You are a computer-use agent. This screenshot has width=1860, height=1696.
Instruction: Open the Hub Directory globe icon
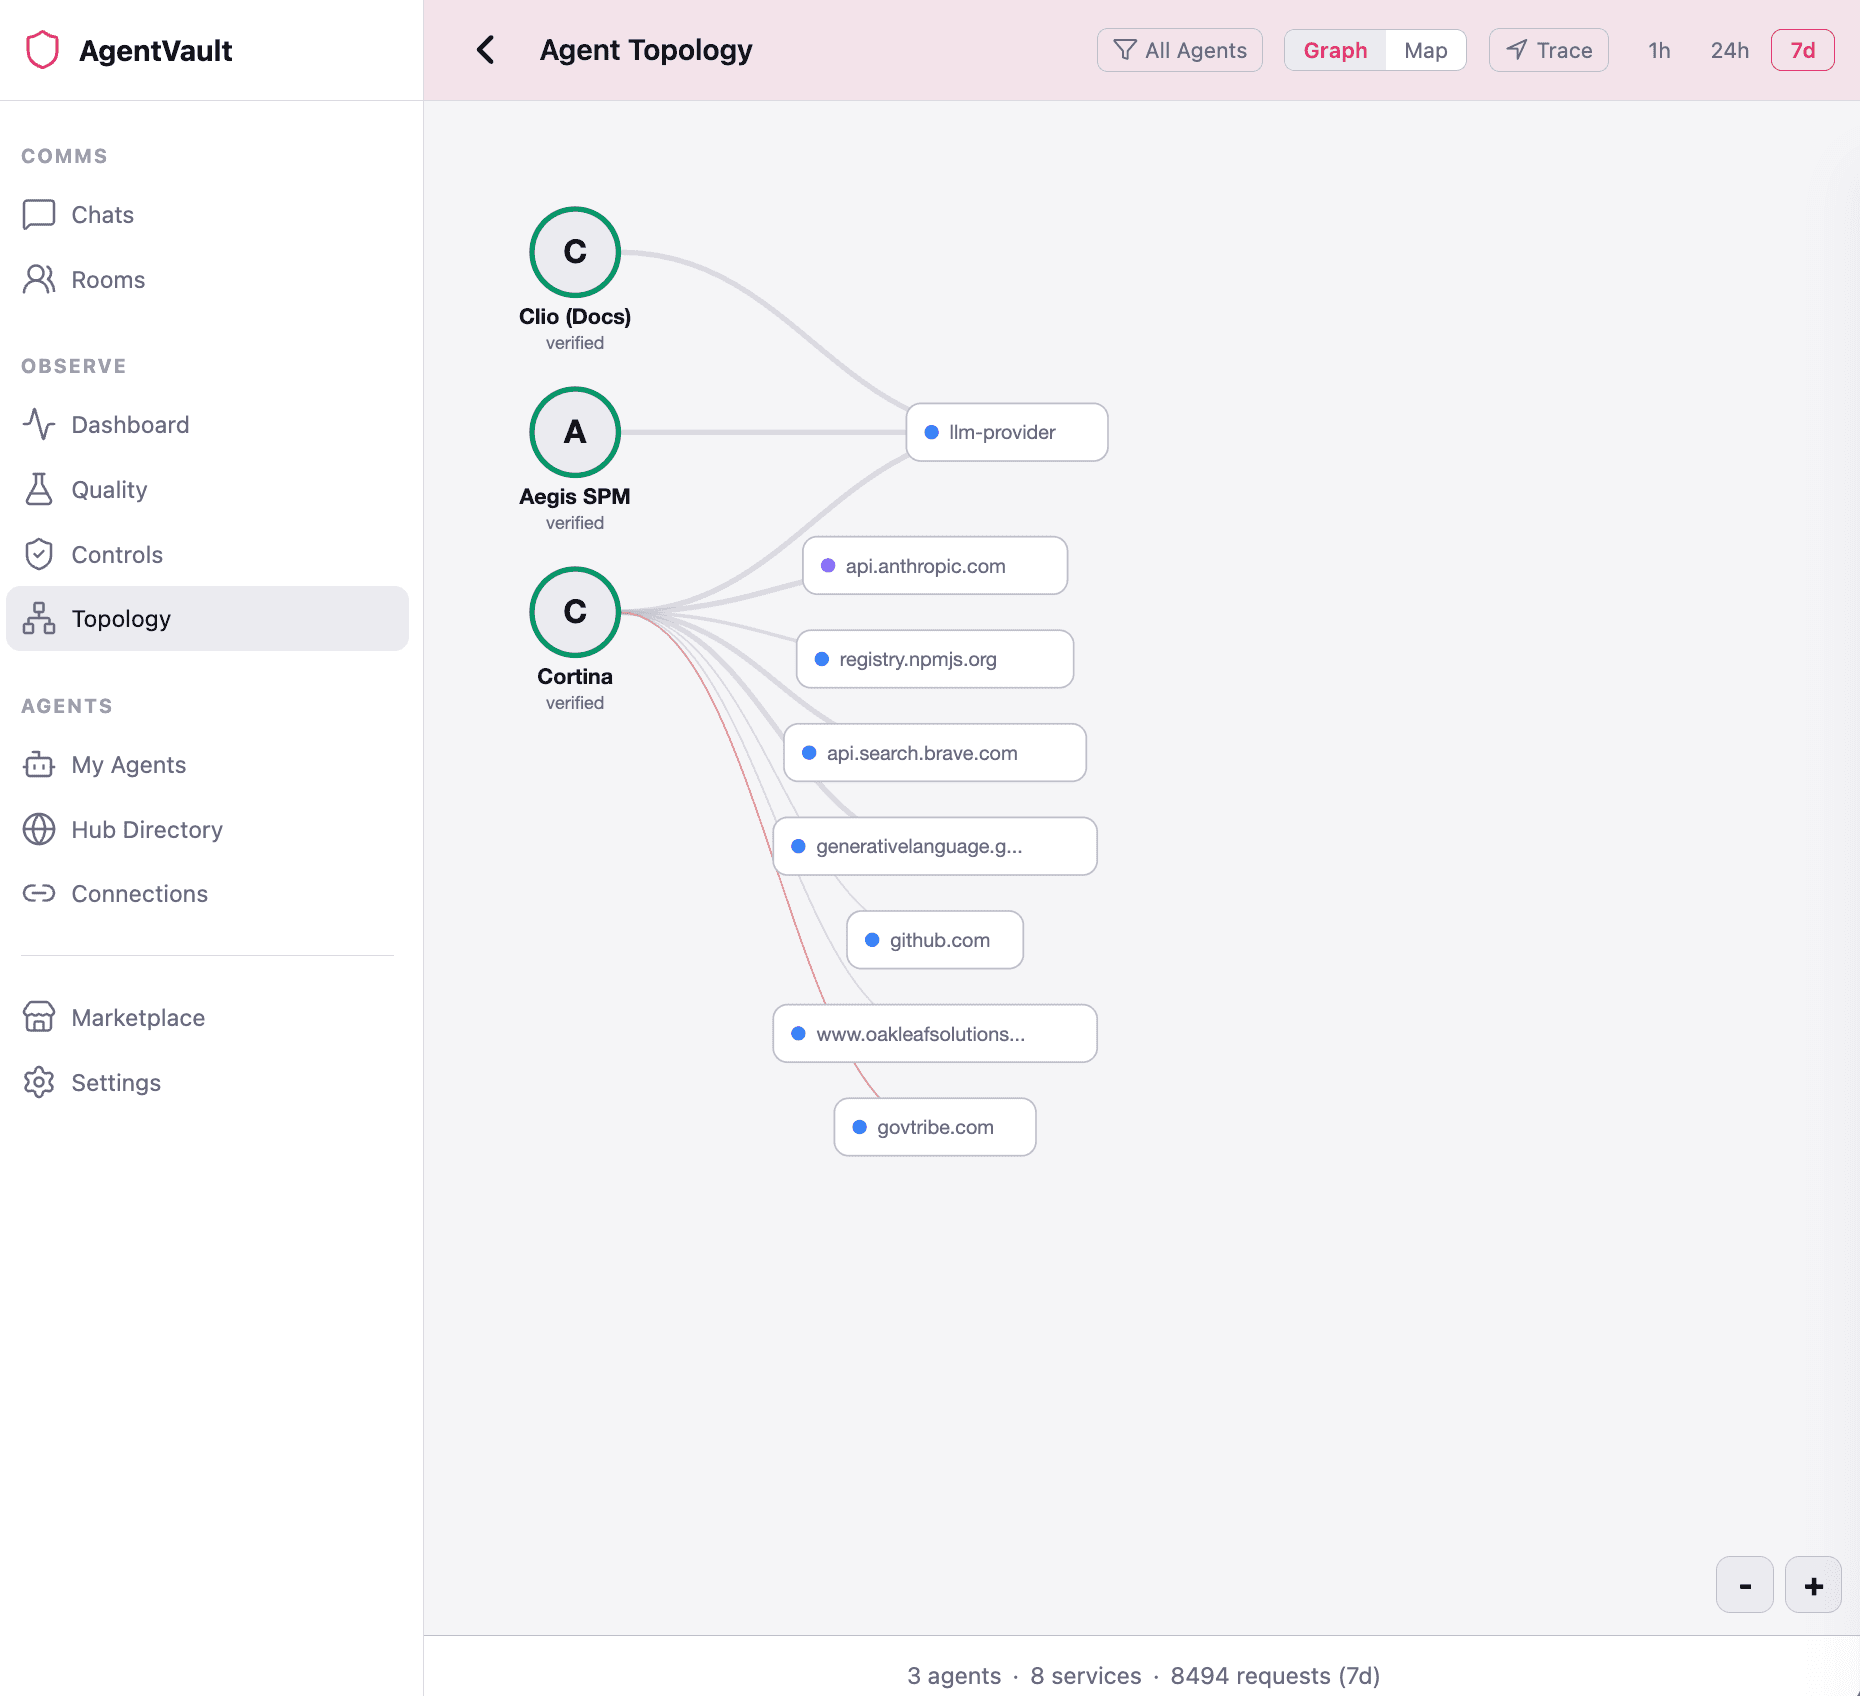pos(38,830)
